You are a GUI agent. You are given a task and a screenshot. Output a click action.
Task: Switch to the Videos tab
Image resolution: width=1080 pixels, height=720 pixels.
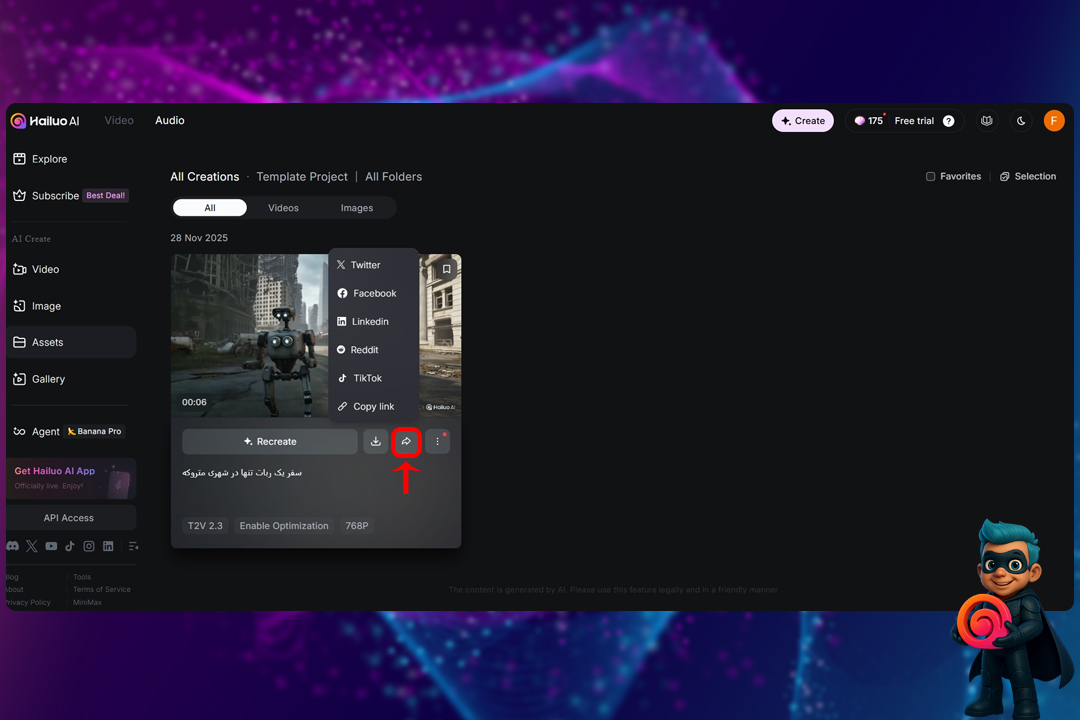283,208
